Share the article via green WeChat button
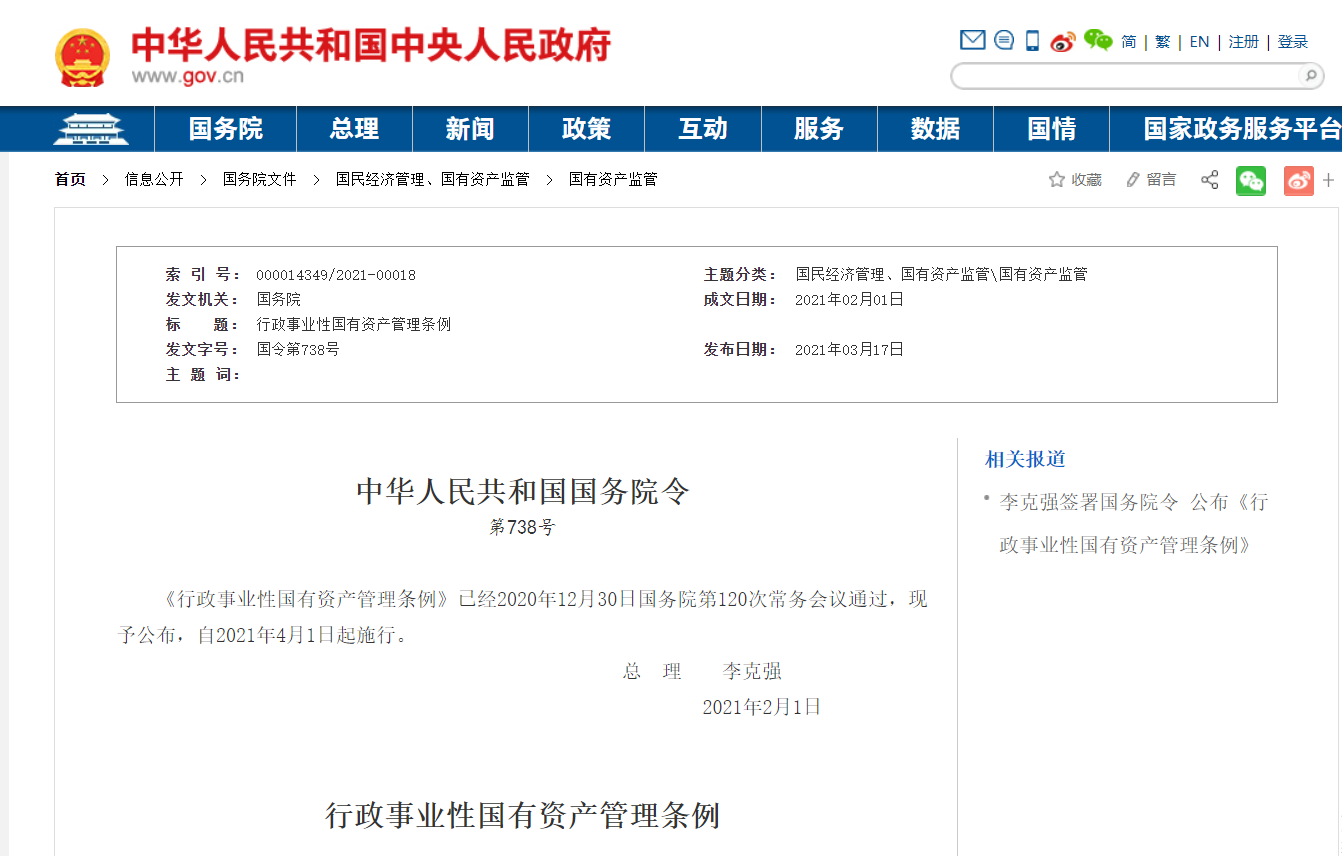 coord(1250,181)
